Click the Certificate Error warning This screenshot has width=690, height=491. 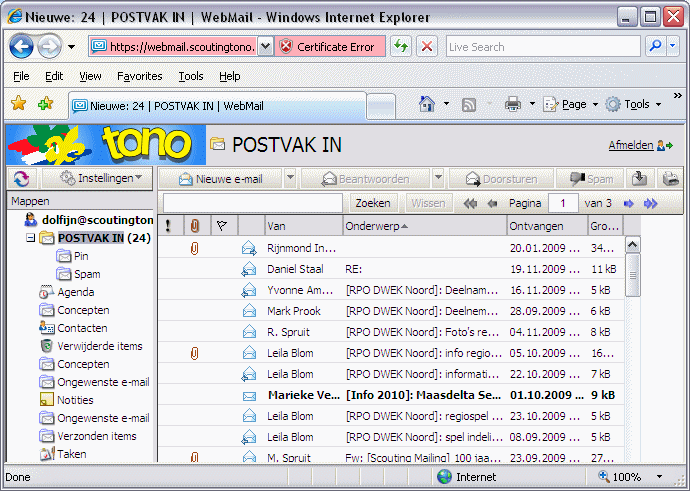tap(327, 46)
